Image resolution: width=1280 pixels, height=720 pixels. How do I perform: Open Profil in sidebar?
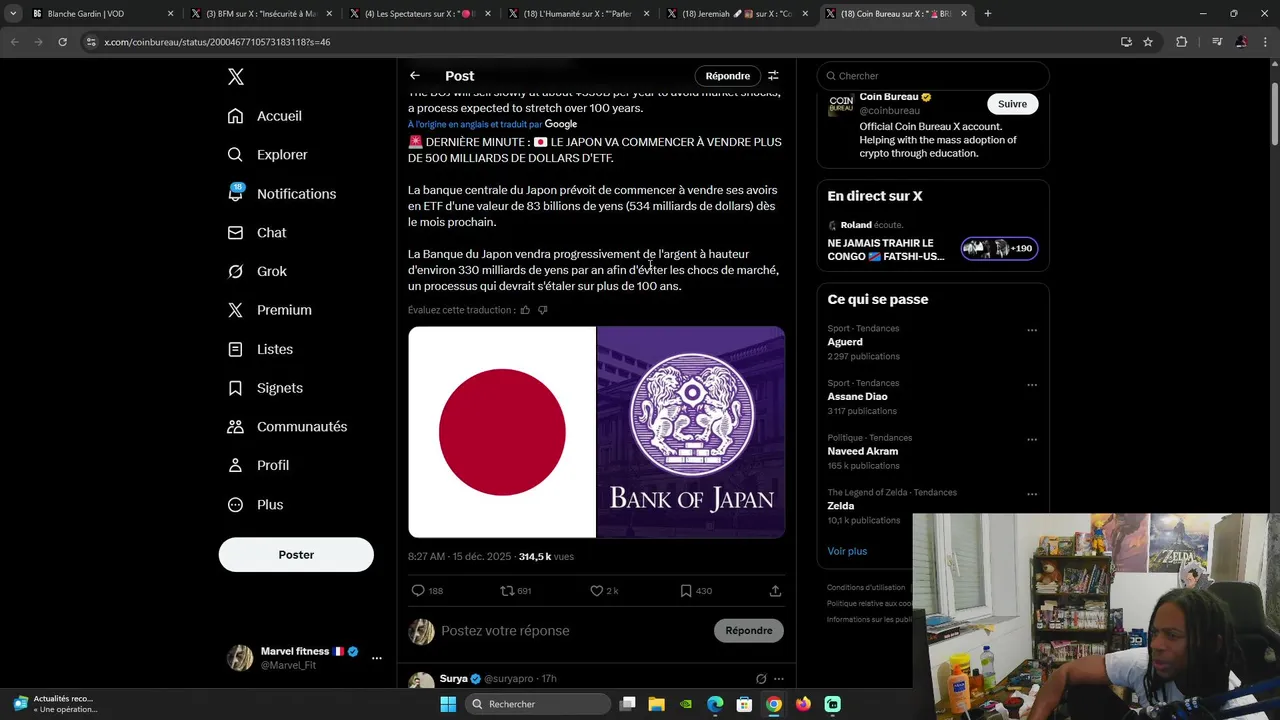(x=258, y=466)
